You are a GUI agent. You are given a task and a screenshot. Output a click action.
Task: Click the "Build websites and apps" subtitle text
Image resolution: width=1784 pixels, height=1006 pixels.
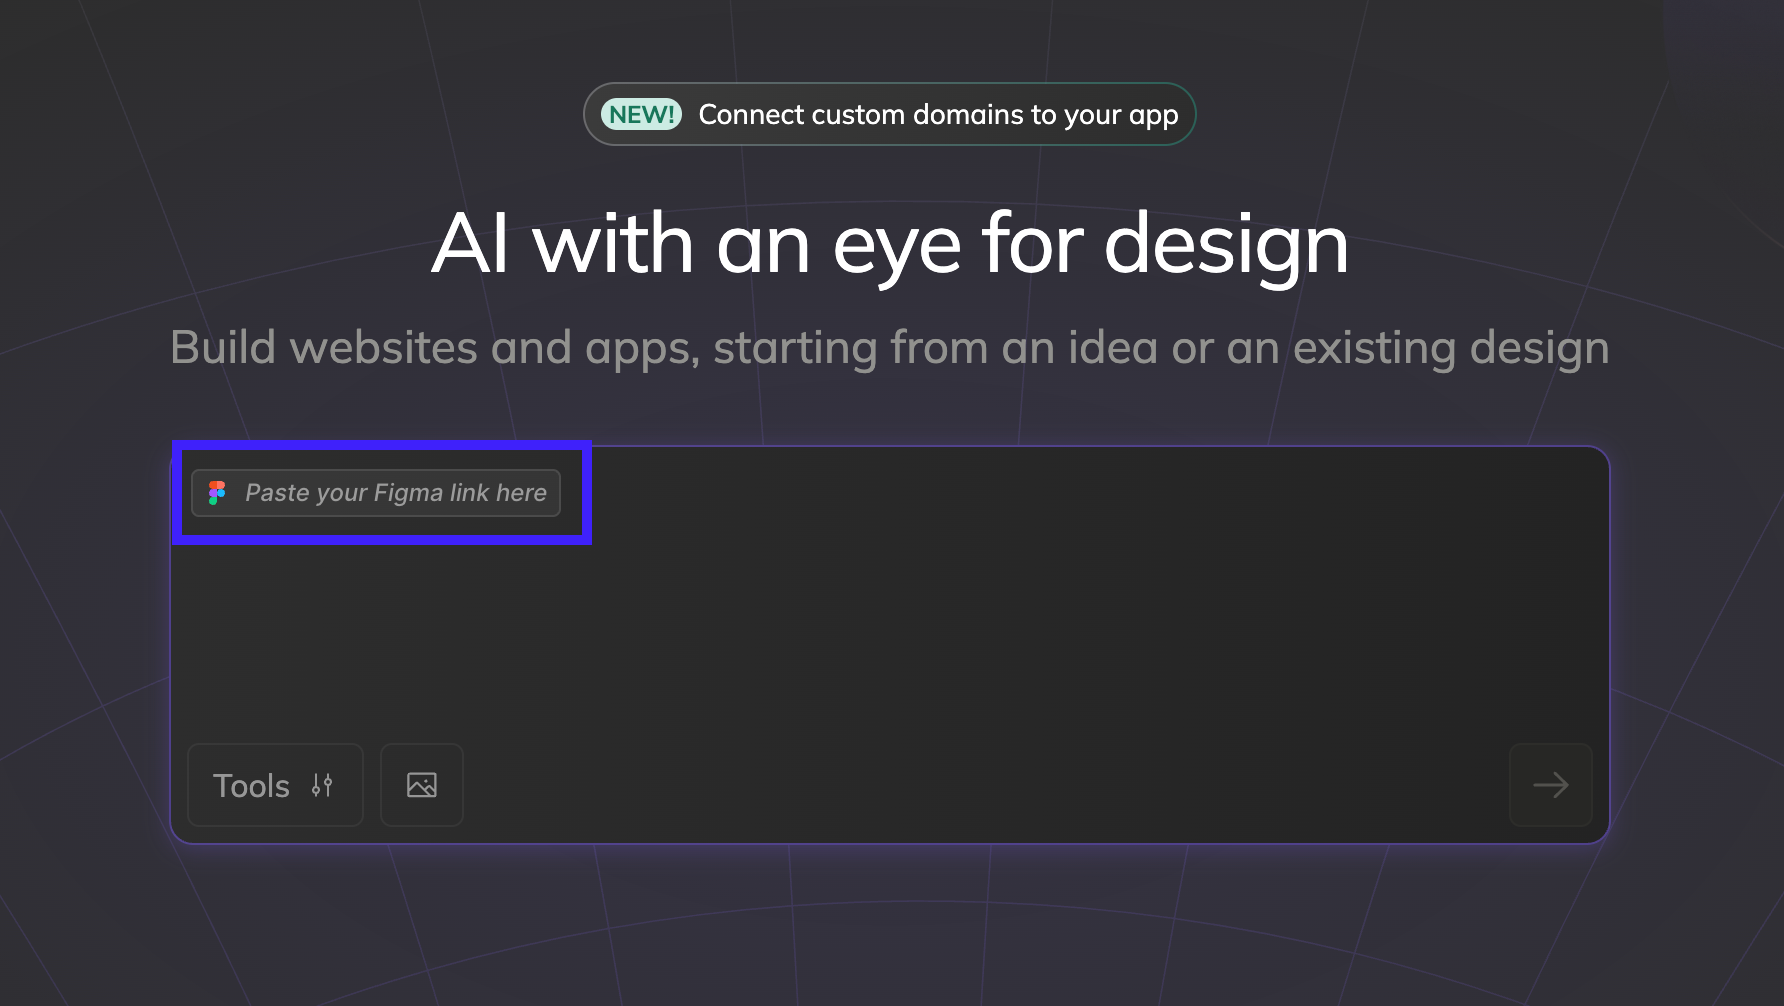890,348
